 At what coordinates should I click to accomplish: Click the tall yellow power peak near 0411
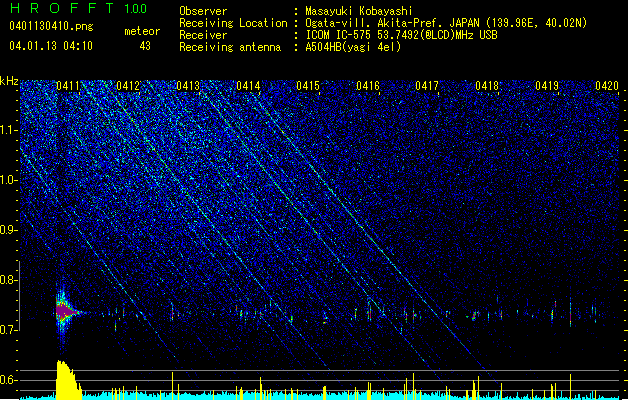point(67,380)
